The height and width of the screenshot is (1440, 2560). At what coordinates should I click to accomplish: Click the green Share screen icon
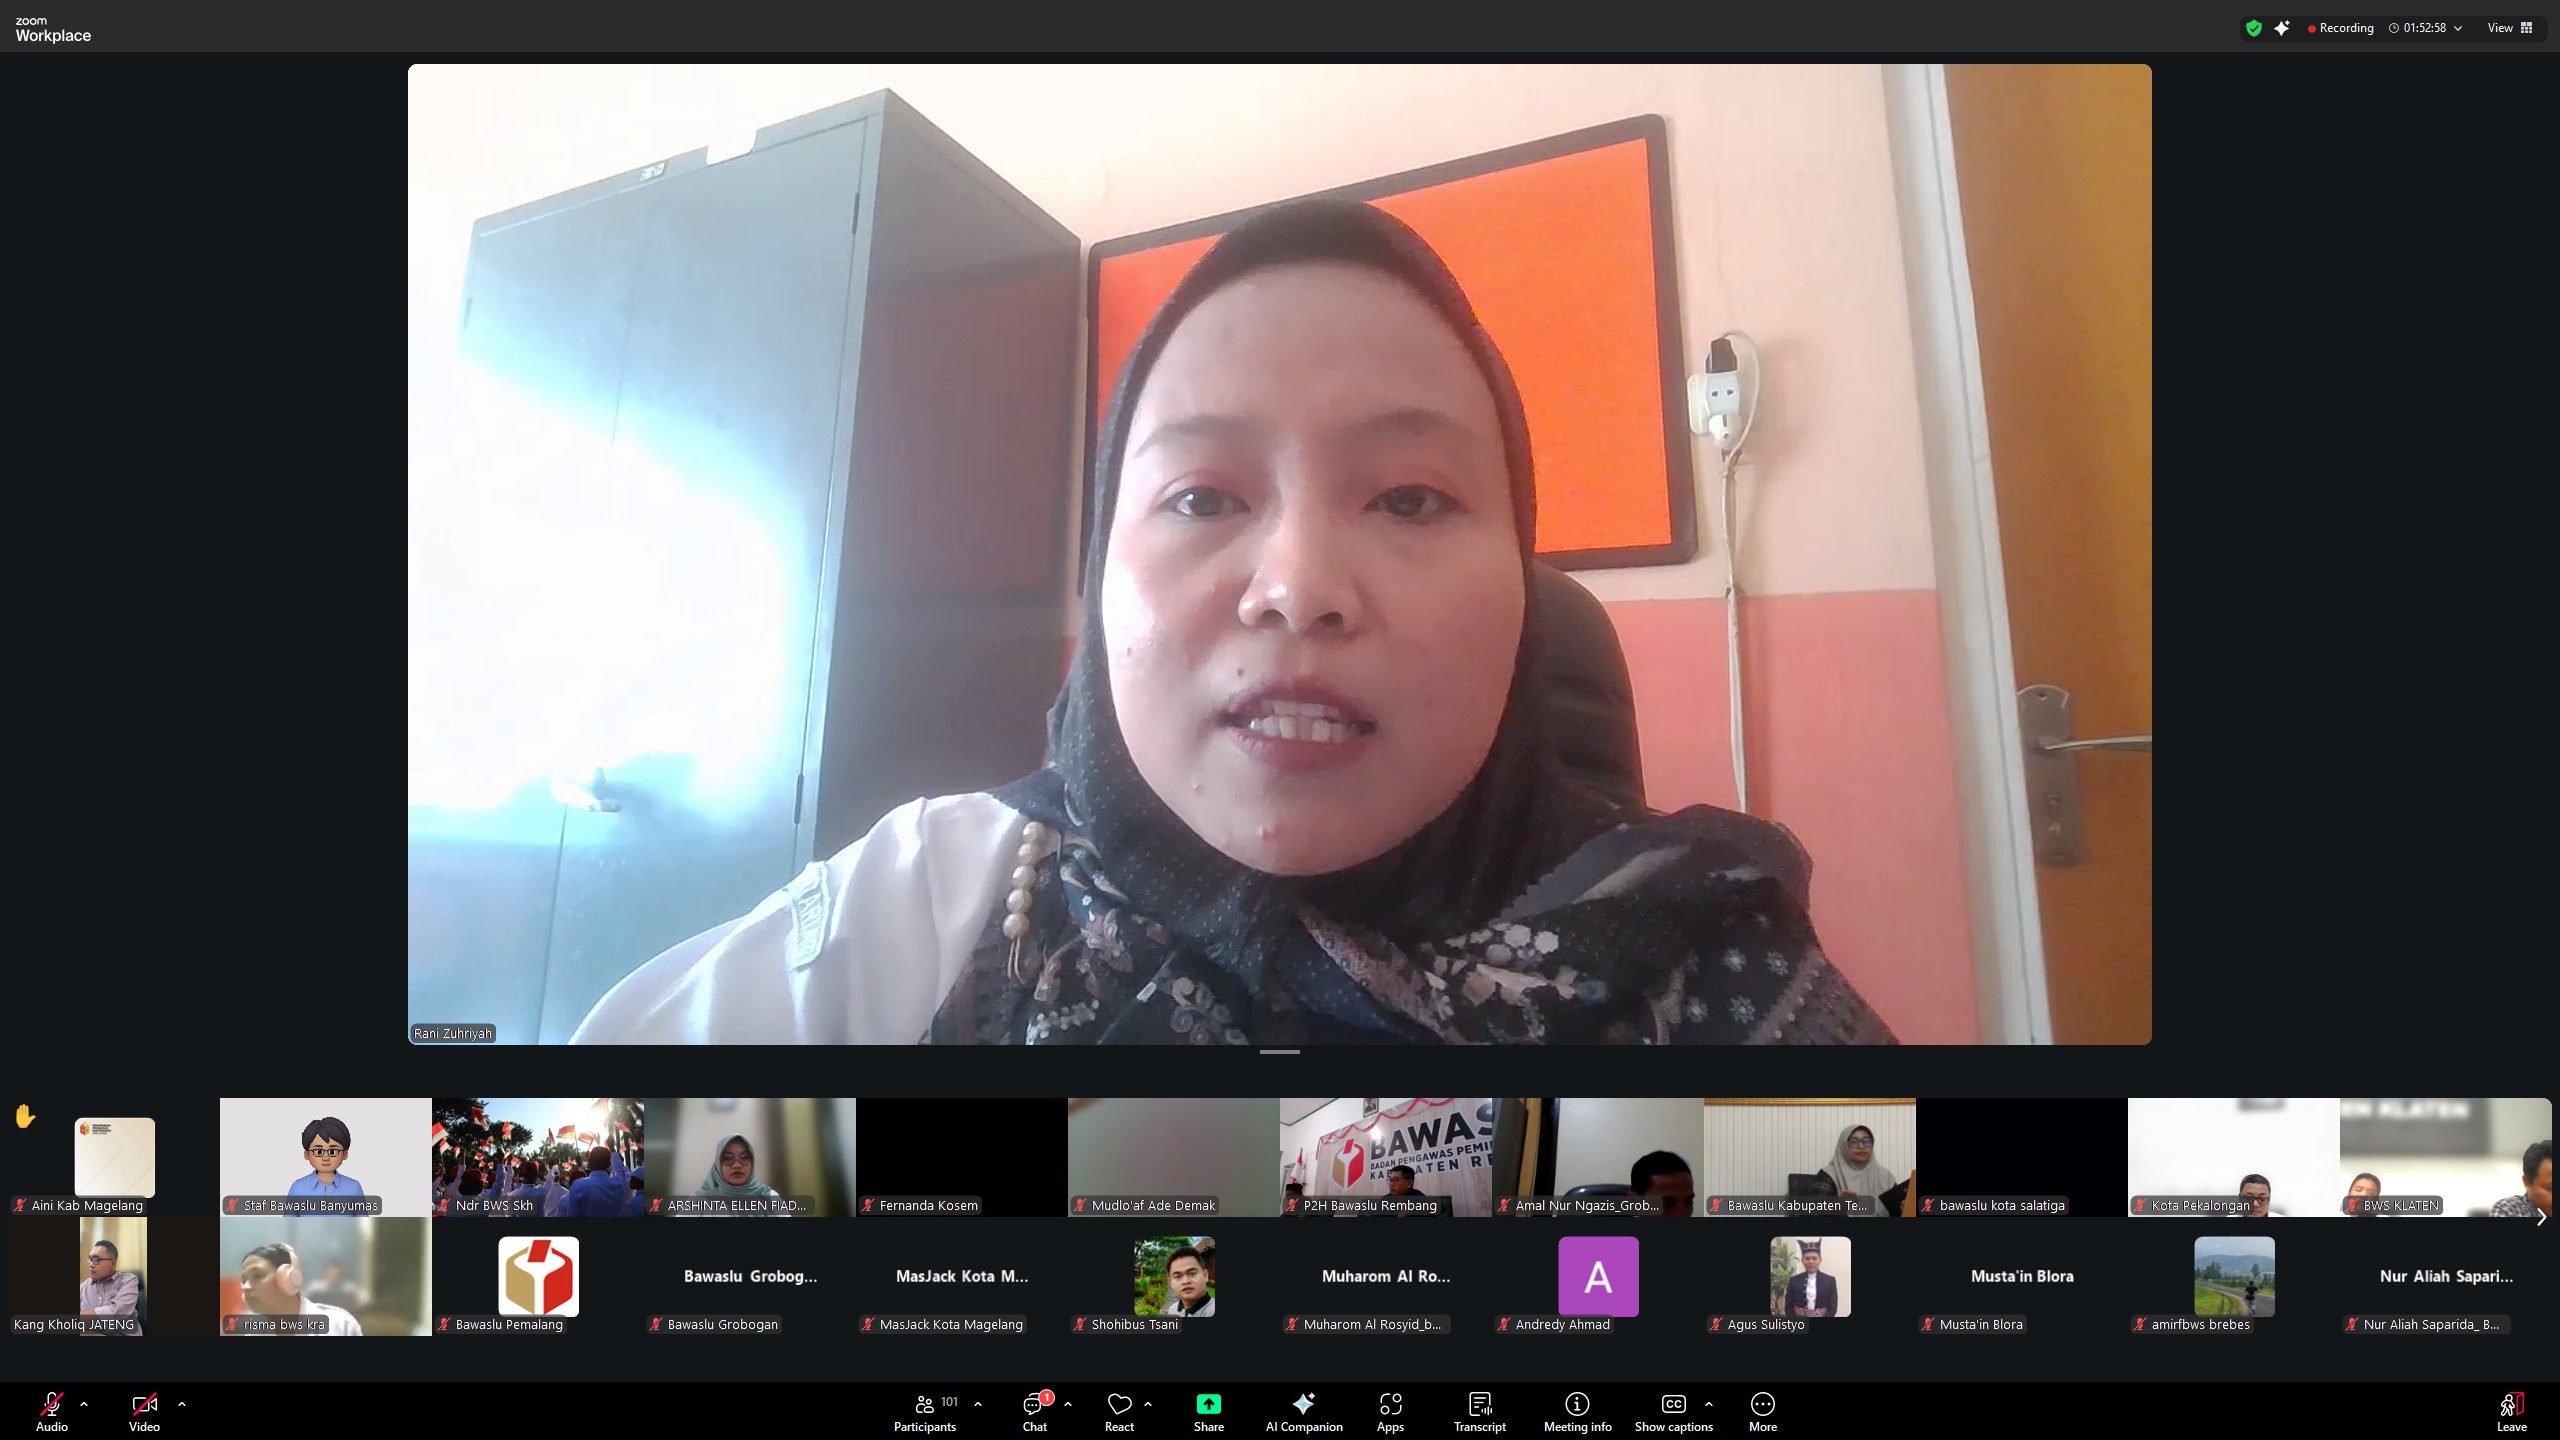[1208, 1405]
